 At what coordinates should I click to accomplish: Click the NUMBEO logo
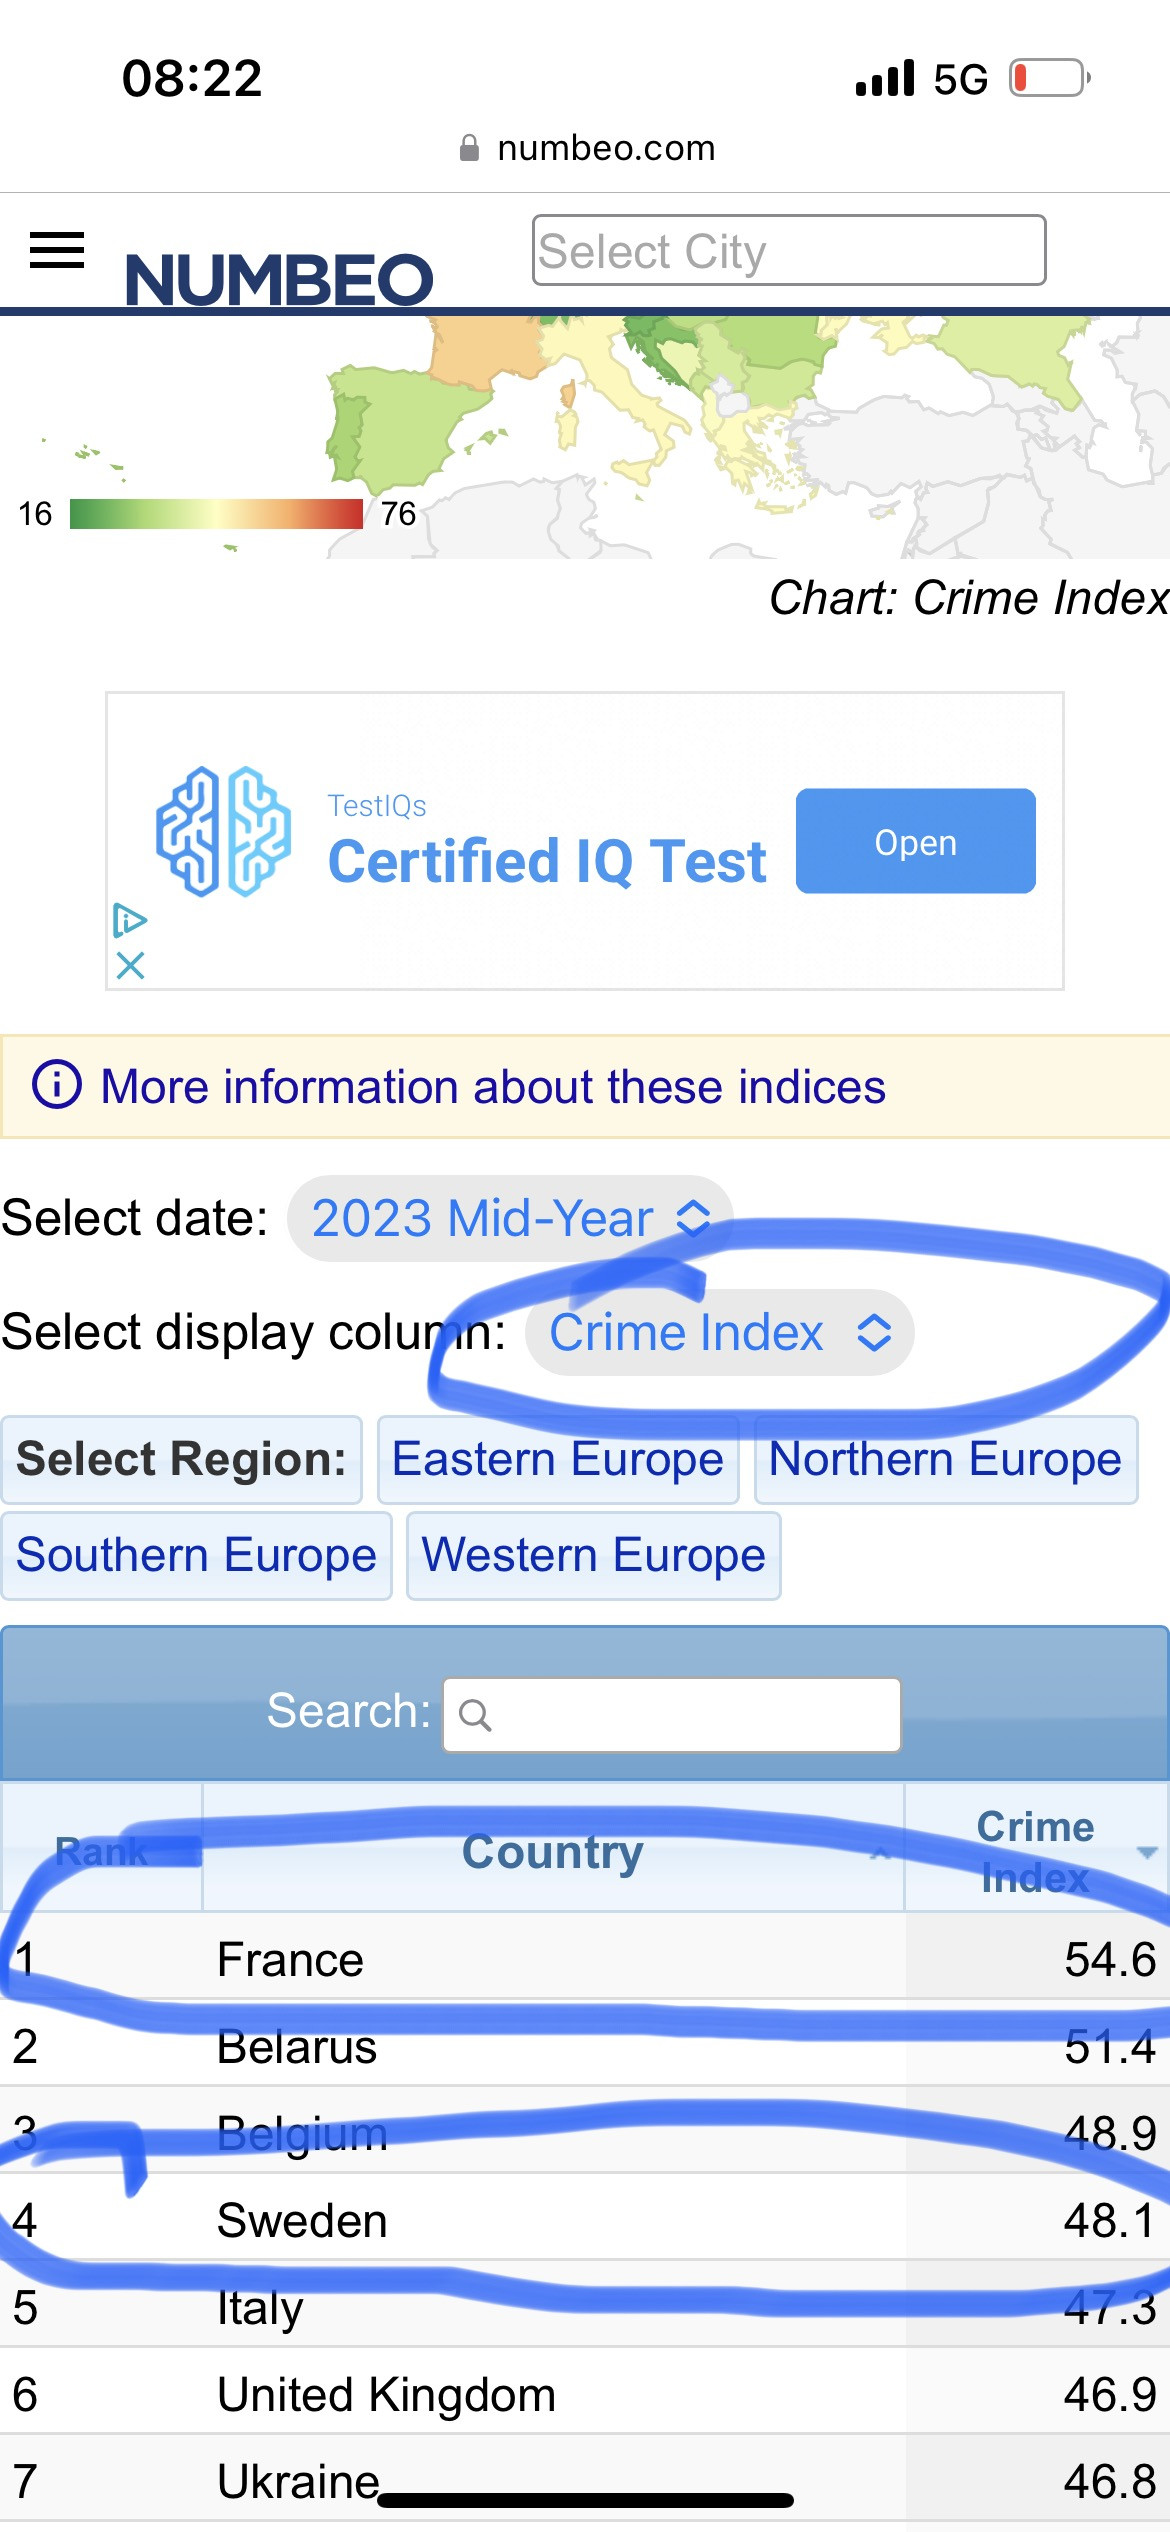279,279
